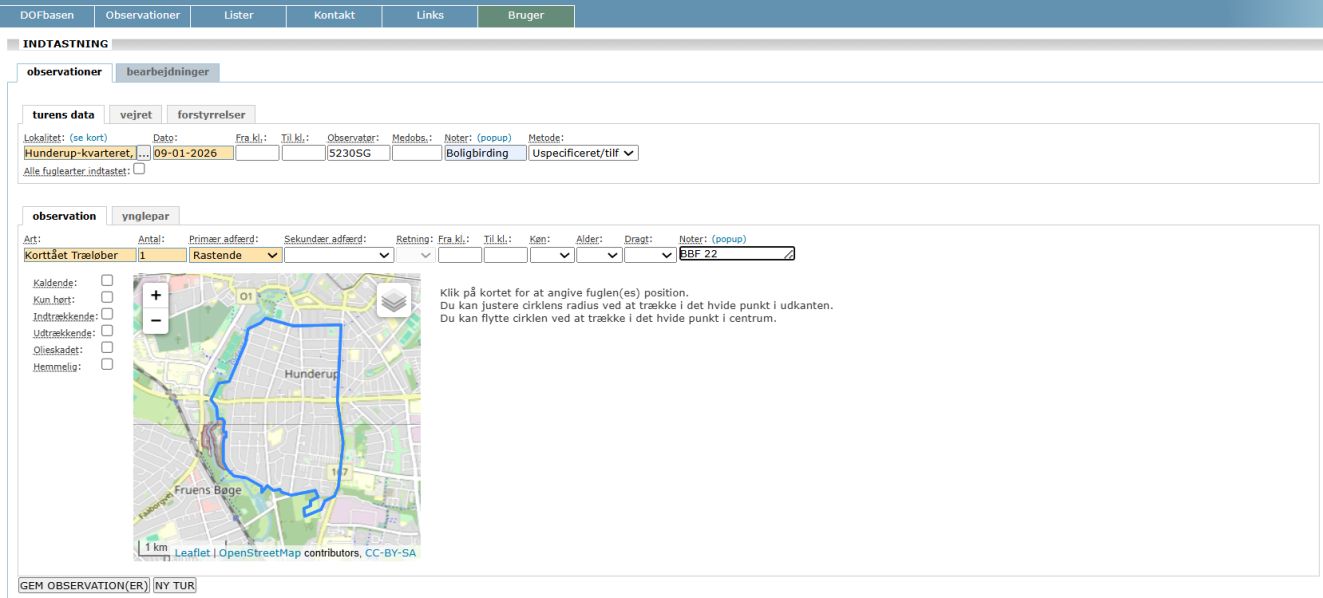This screenshot has height=598, width=1323.
Task: Switch to the vejret tab
Action: [136, 115]
